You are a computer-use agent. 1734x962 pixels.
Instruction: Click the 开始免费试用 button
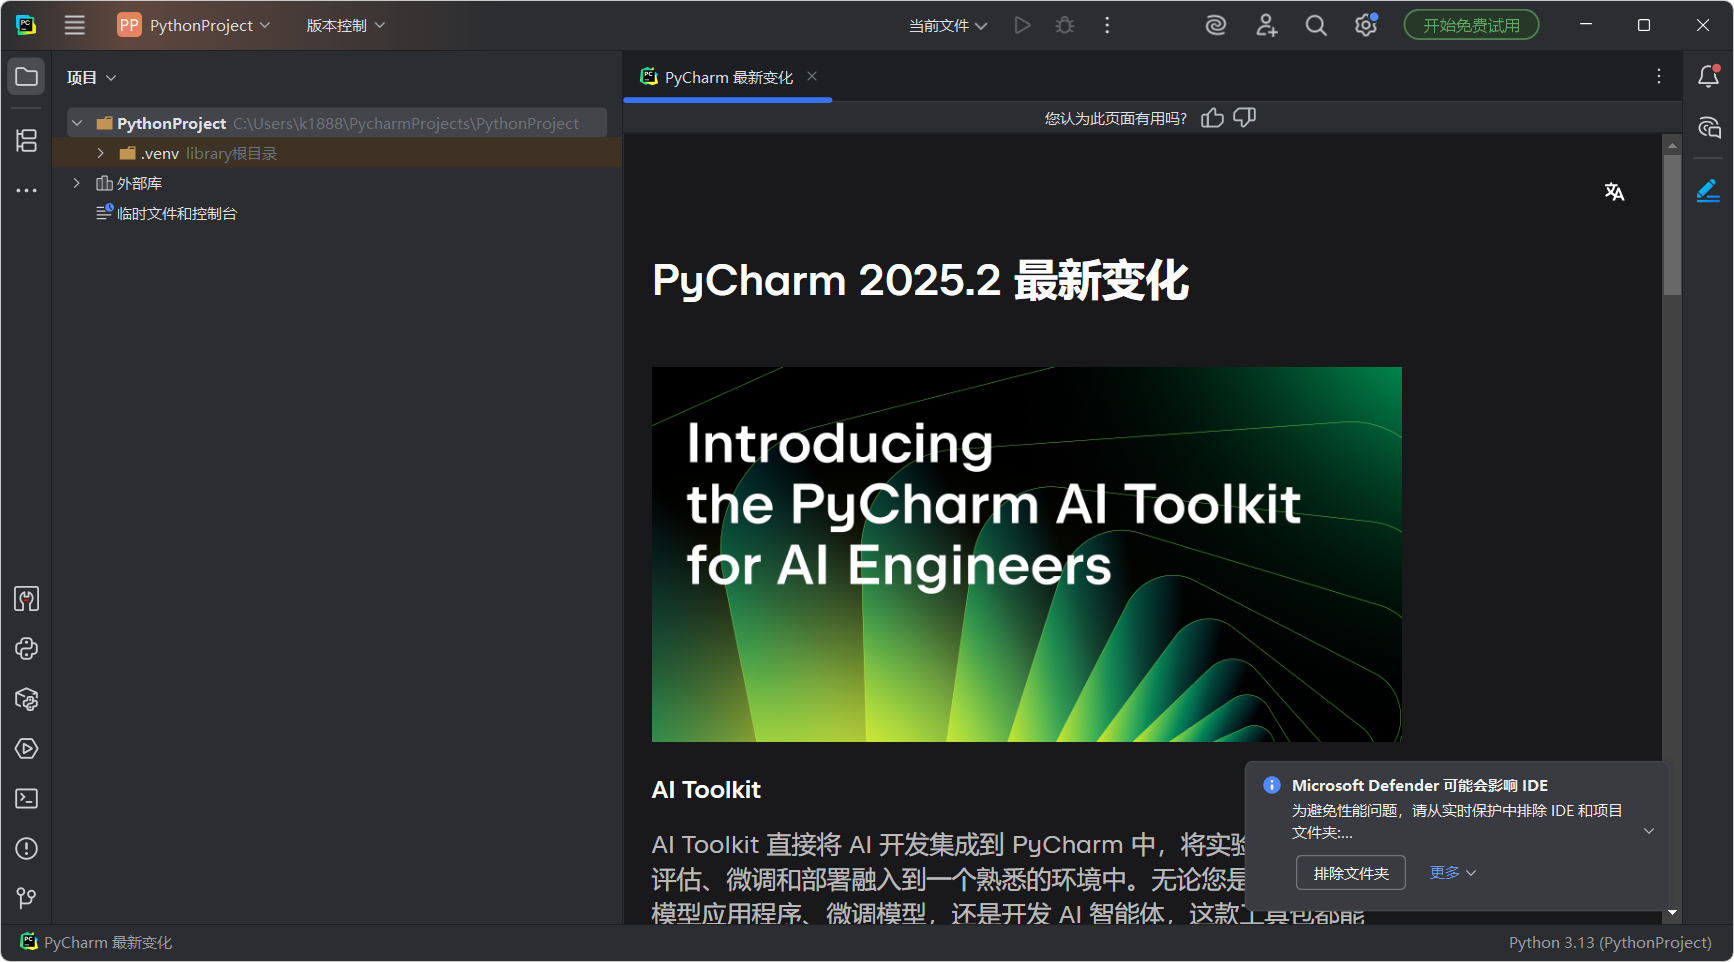point(1471,25)
